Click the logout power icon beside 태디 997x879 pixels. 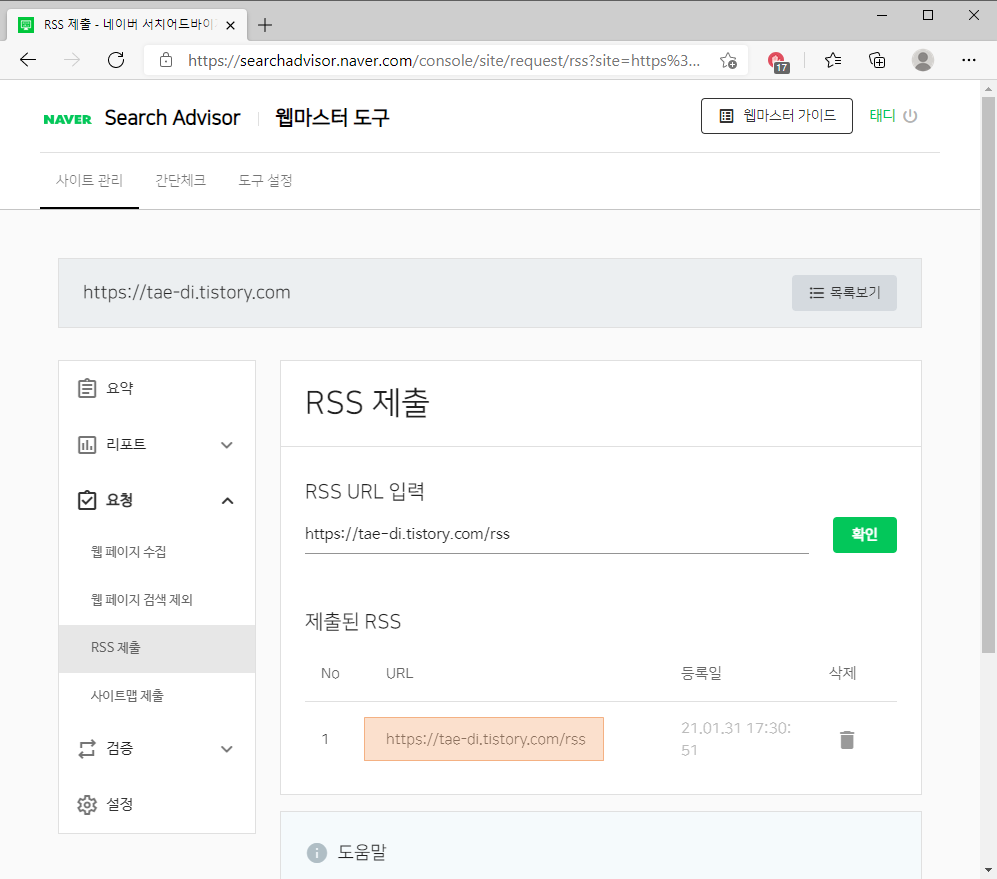pyautogui.click(x=910, y=115)
